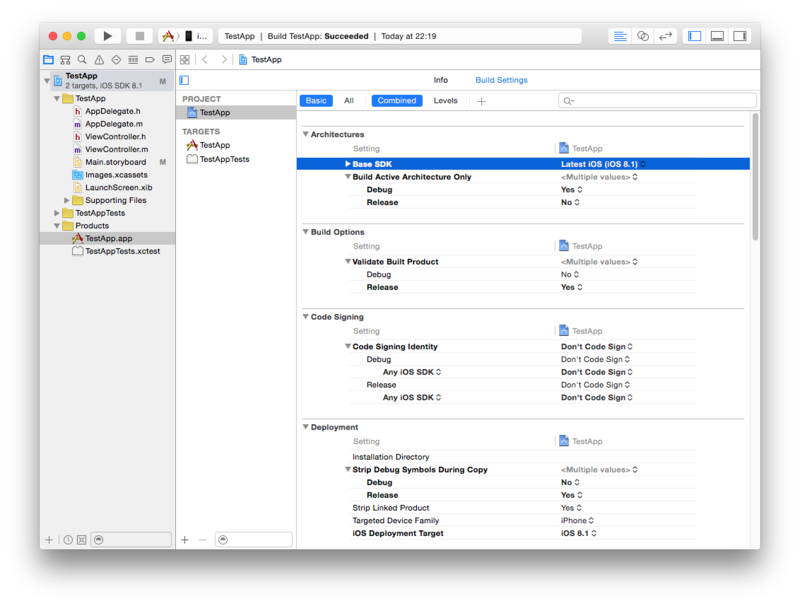Viewport: 800px width, 606px height.
Task: Open Main.storyboard file
Action: click(115, 162)
